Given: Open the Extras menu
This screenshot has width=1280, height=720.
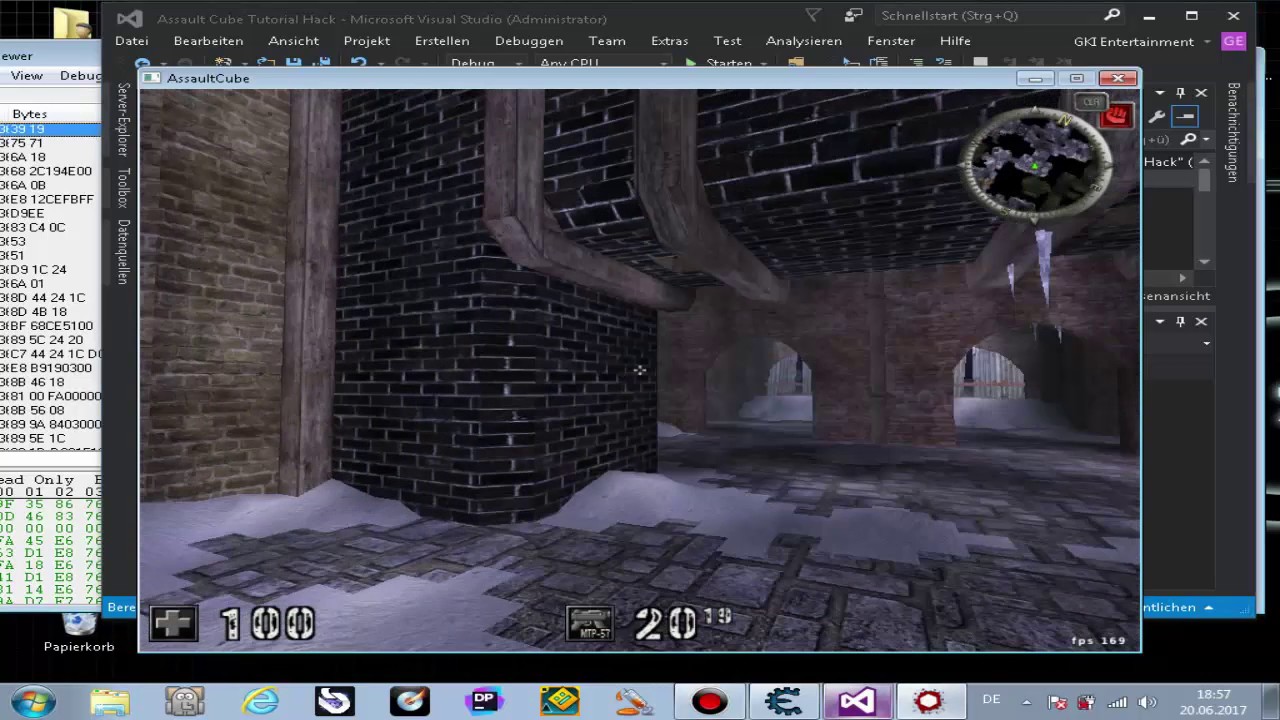Looking at the screenshot, I should coord(669,41).
